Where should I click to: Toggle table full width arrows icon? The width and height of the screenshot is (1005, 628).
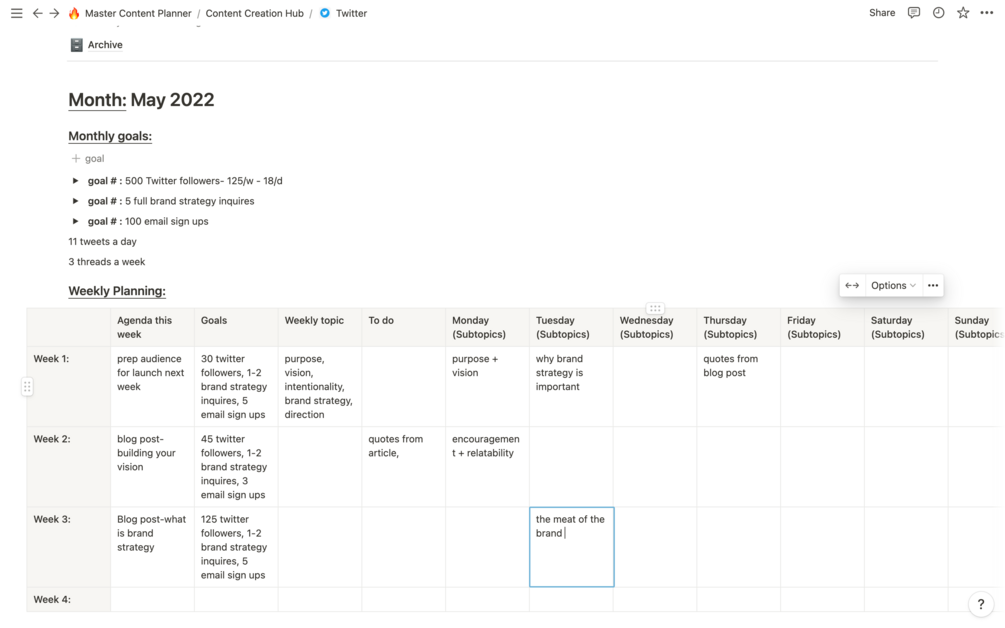click(x=852, y=285)
